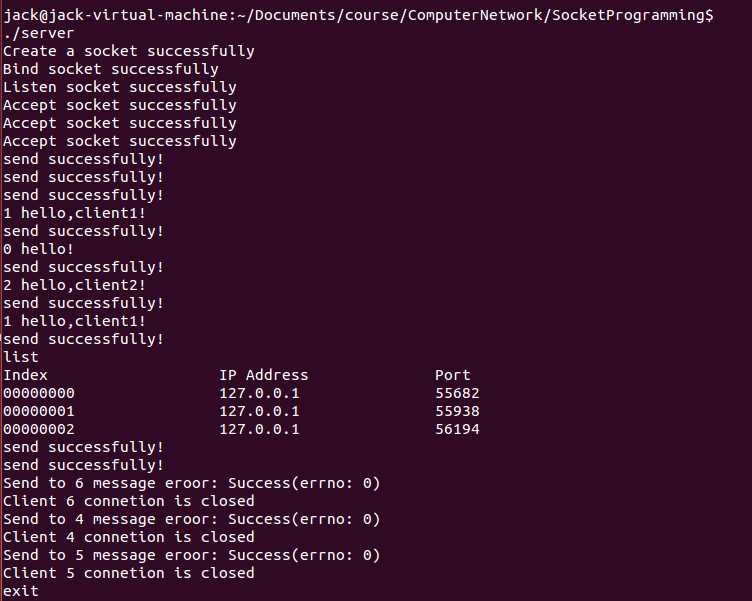
Task: Click the '2 hello,client2!' message
Action: (x=75, y=285)
